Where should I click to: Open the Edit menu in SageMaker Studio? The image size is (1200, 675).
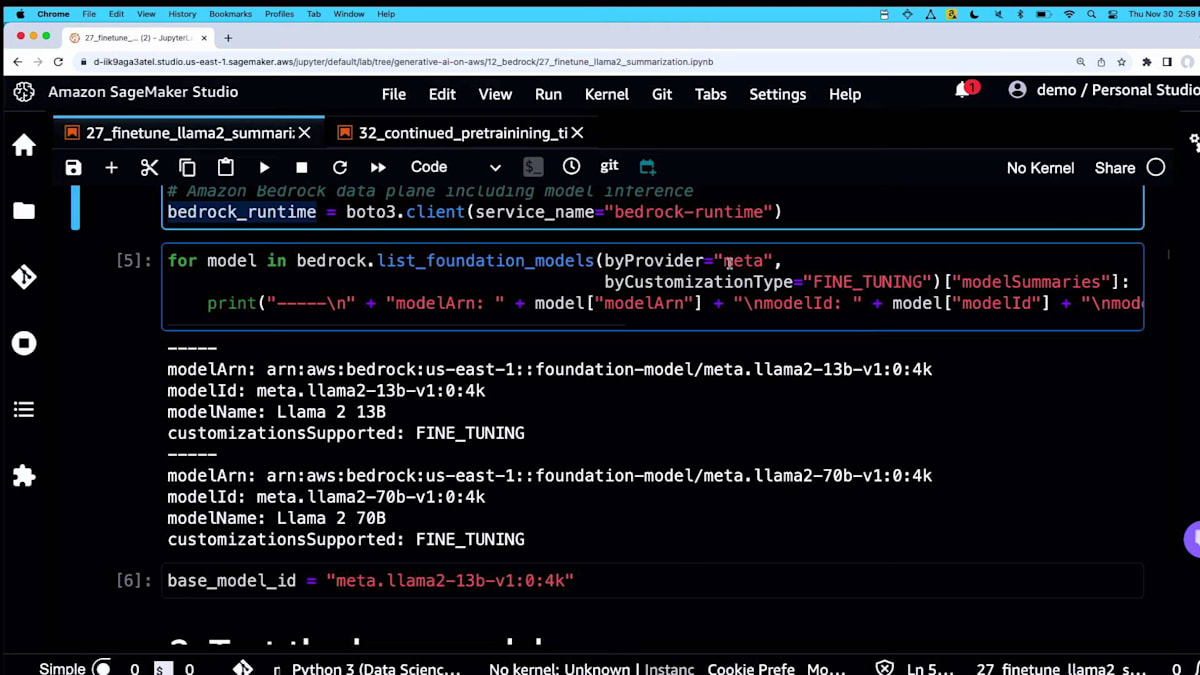pos(442,94)
